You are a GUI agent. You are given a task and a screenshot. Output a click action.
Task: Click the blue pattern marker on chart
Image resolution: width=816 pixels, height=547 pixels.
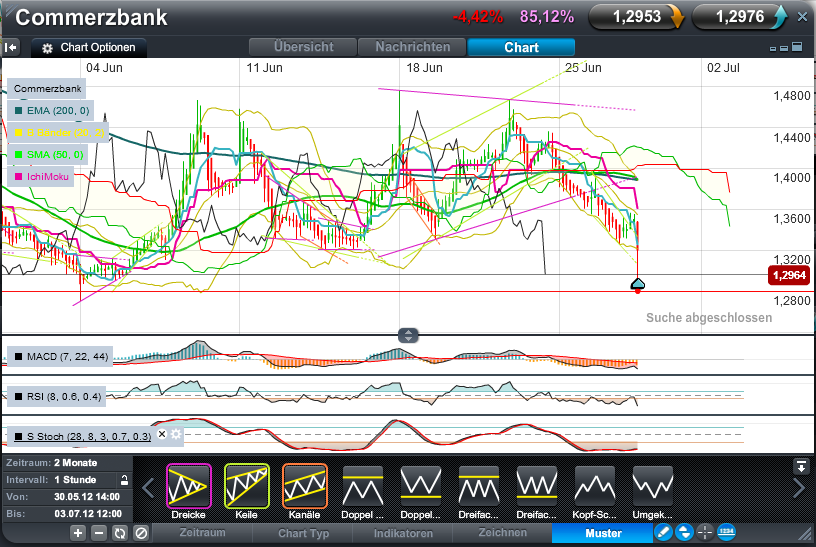[x=638, y=284]
